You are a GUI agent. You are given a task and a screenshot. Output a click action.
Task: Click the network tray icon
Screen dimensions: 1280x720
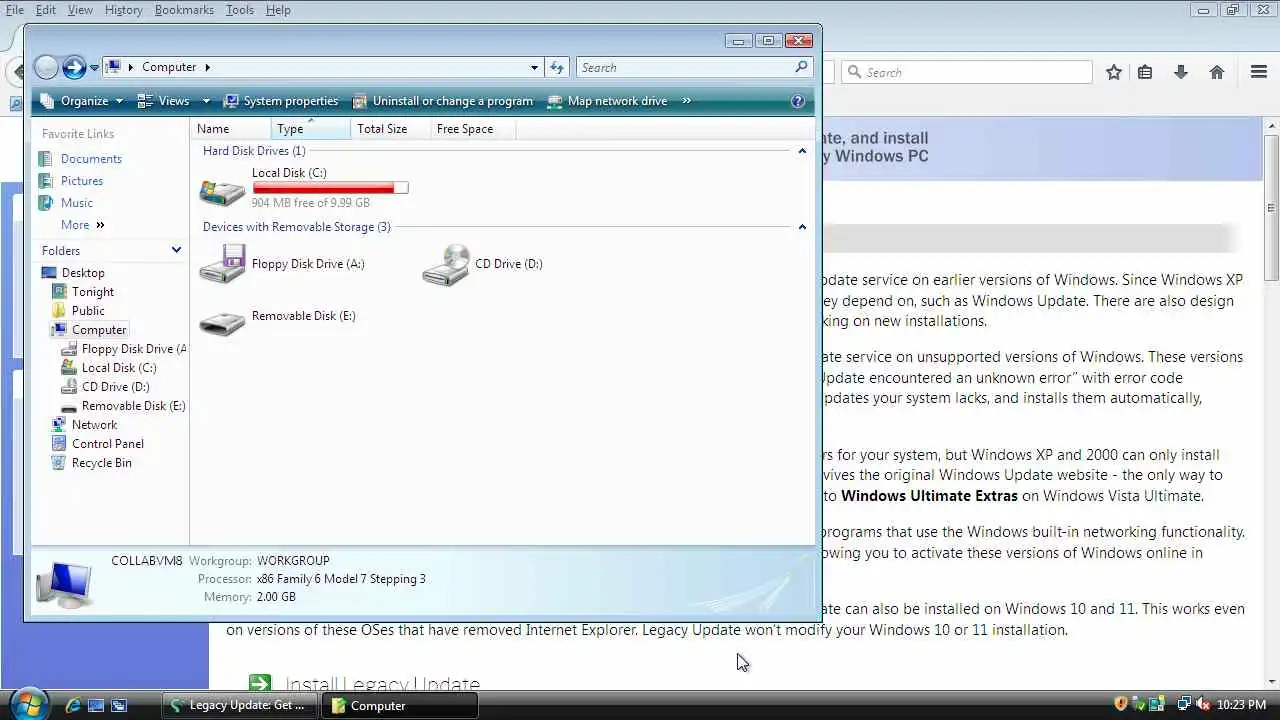1184,705
